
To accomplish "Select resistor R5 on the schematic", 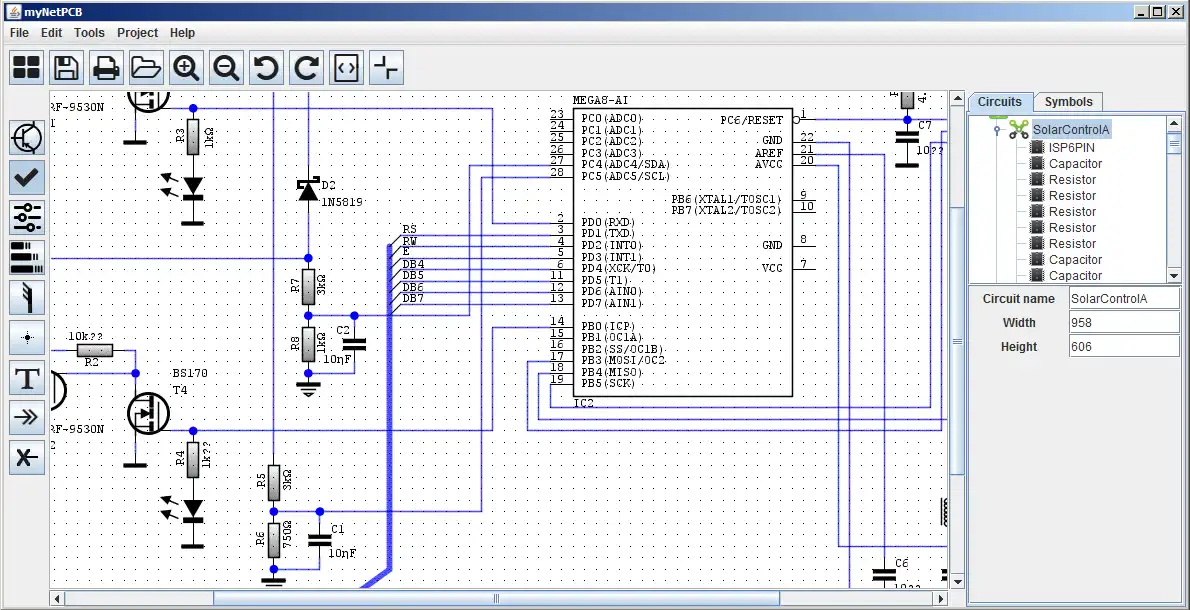I will [274, 484].
